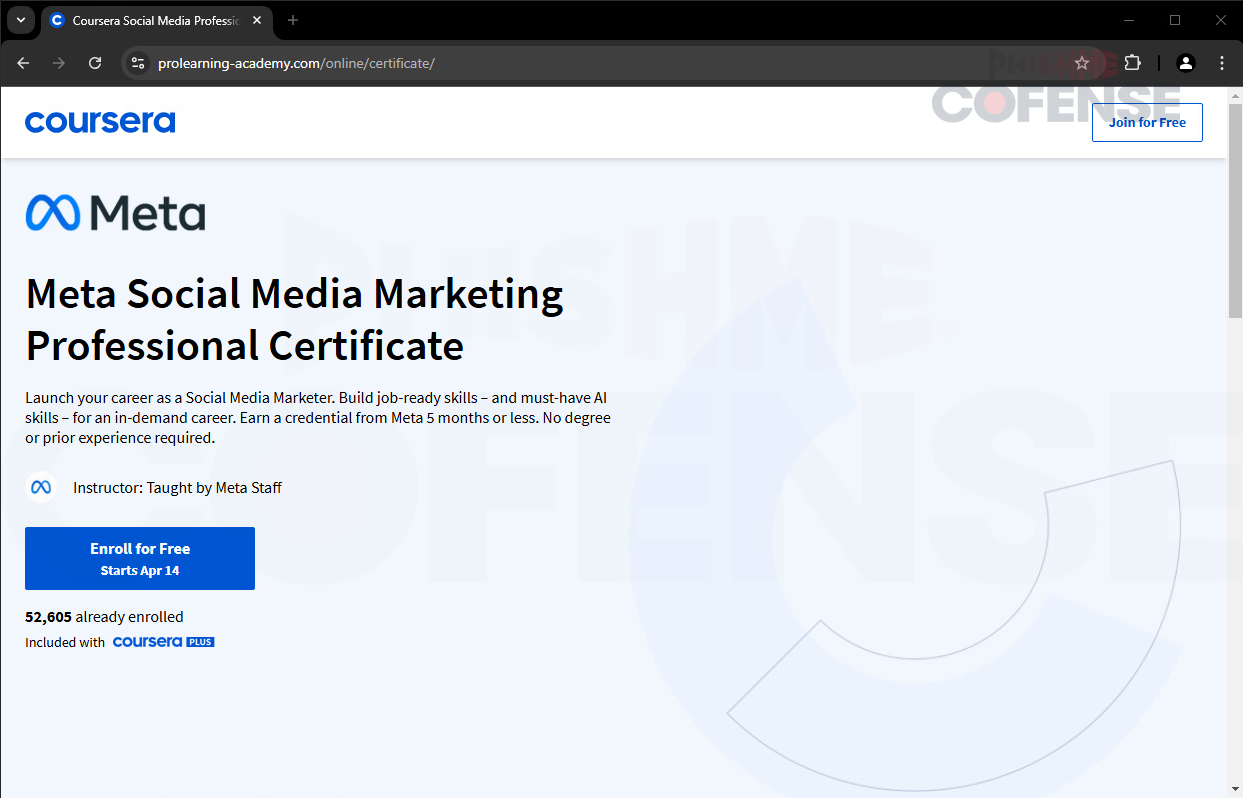Click the Join for Free button
Viewport: 1243px width, 798px height.
(1146, 122)
